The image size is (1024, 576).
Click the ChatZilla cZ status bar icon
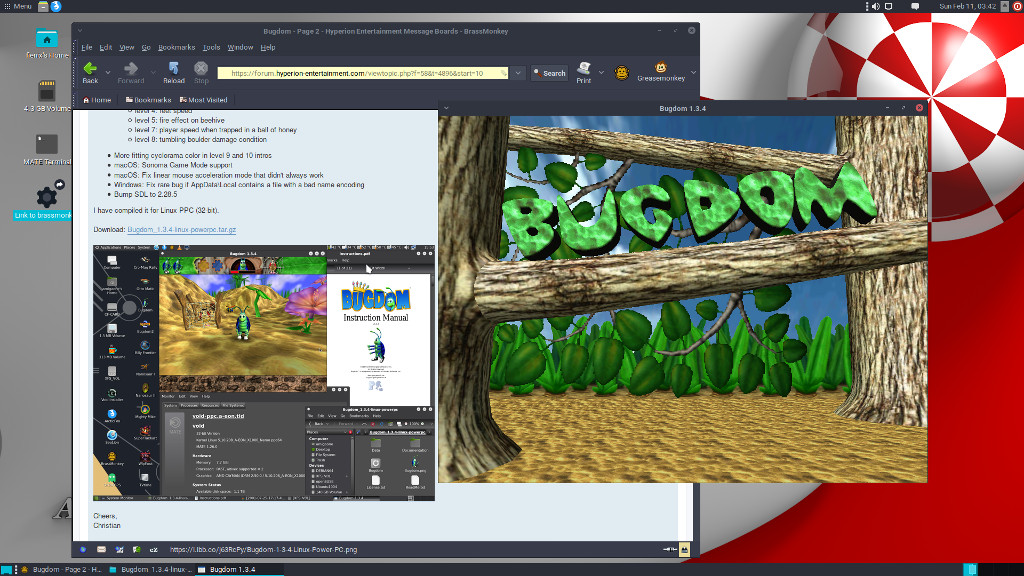click(x=153, y=549)
